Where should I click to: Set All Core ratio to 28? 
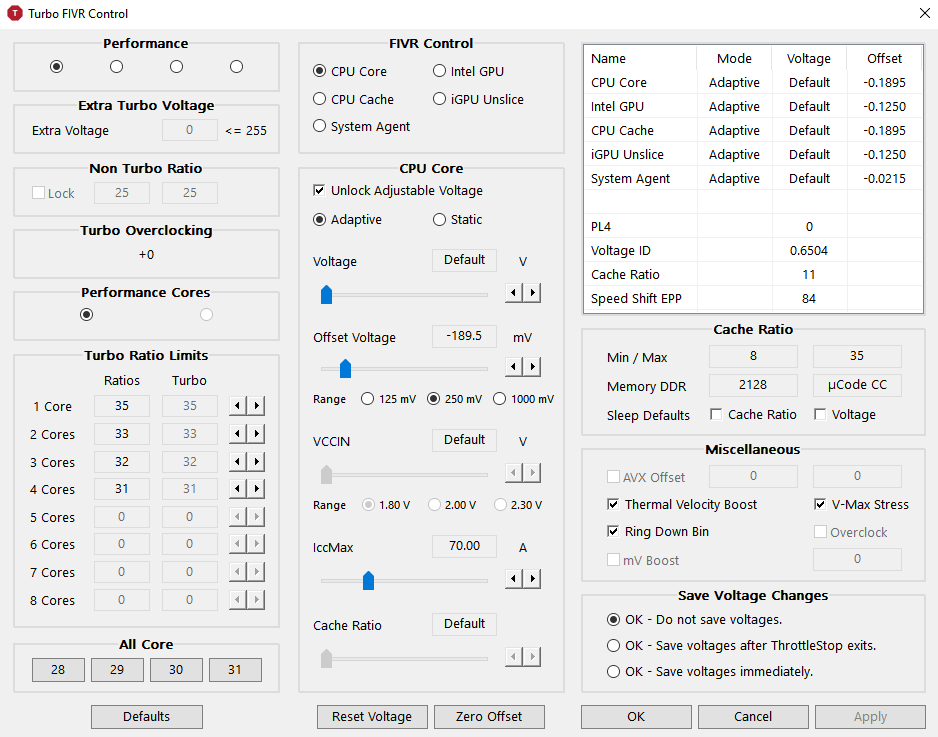pyautogui.click(x=58, y=669)
